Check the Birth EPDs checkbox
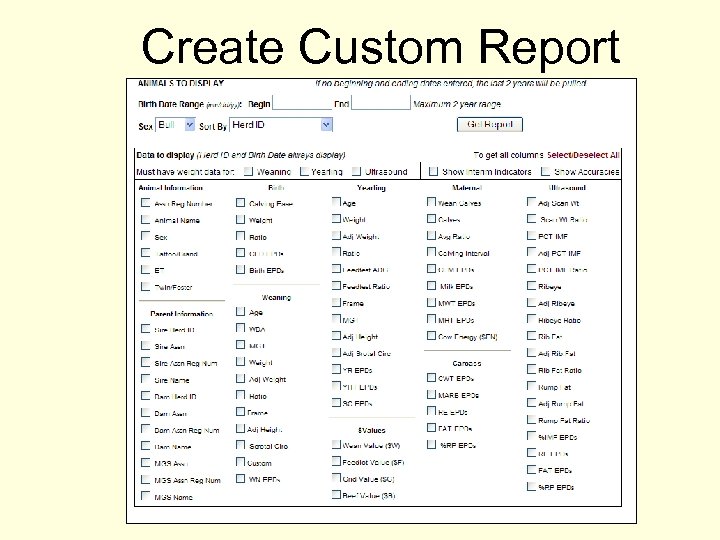The image size is (720, 540). 240,269
